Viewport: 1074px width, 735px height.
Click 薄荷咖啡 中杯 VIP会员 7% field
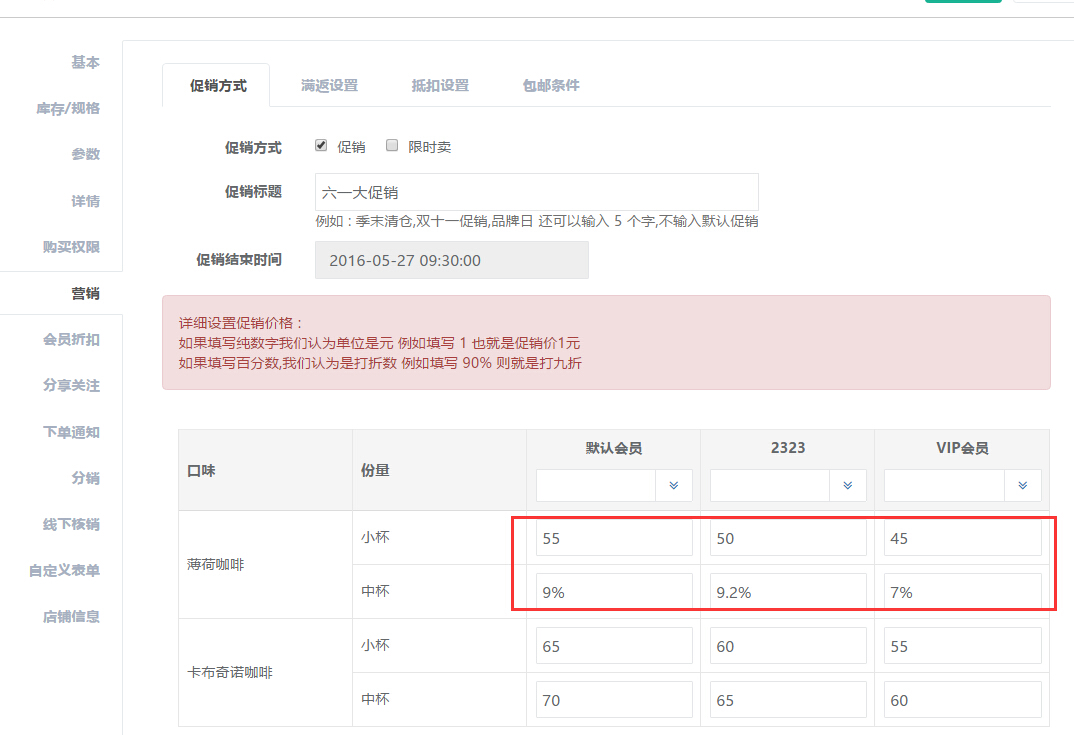click(962, 592)
